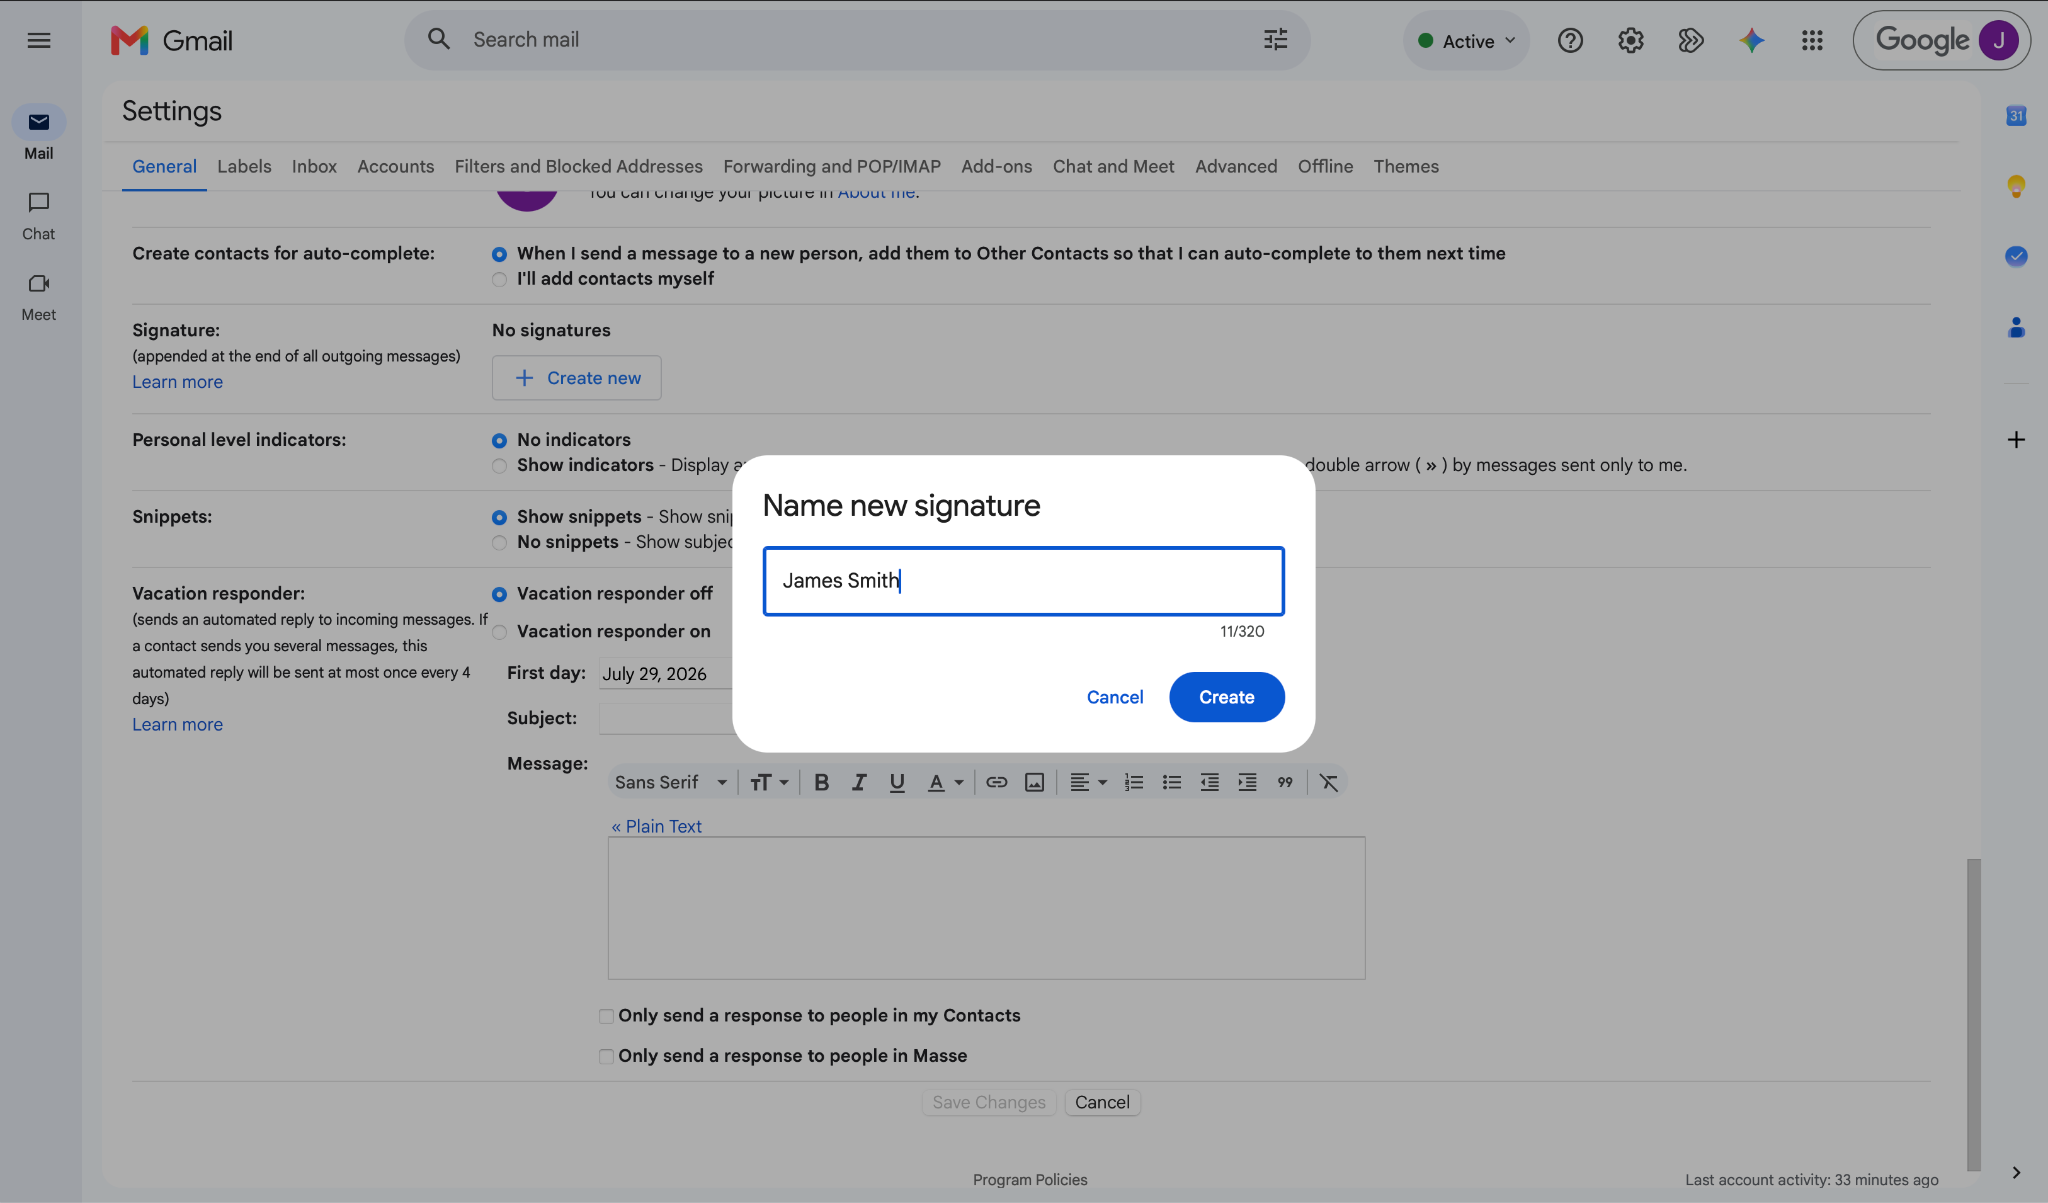Open the text size dropdown
Screen dimensions: 2048x1203
pos(769,782)
